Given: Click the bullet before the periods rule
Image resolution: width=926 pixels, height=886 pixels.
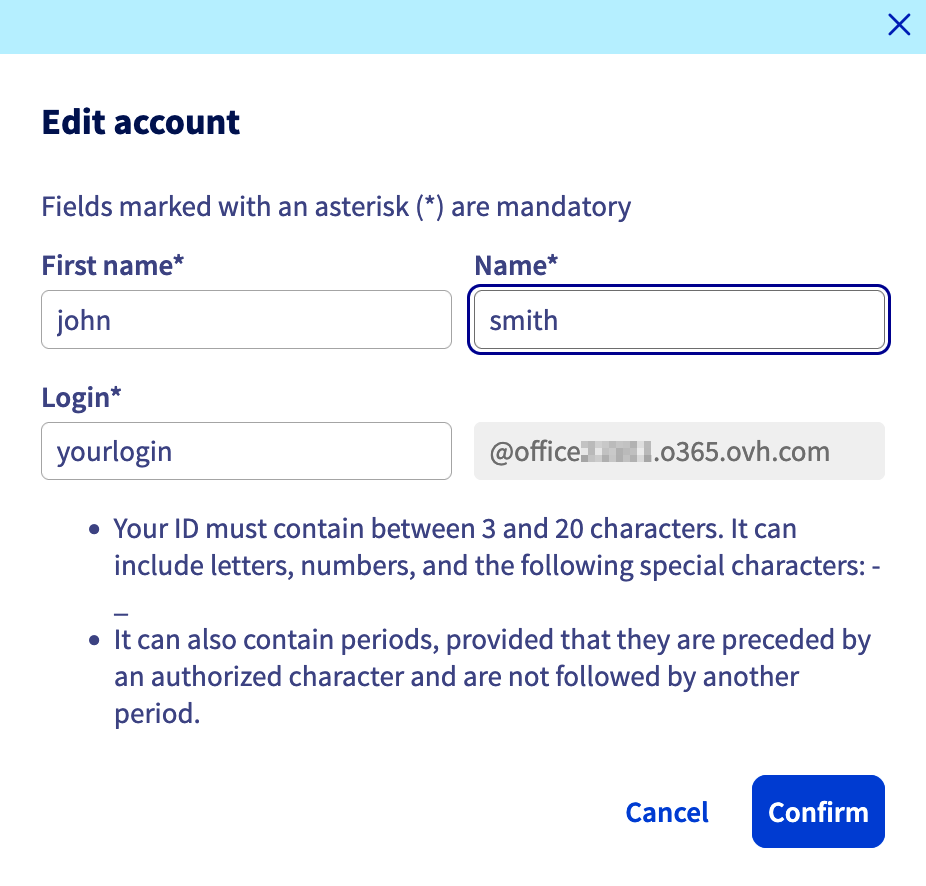Looking at the screenshot, I should pyautogui.click(x=94, y=641).
